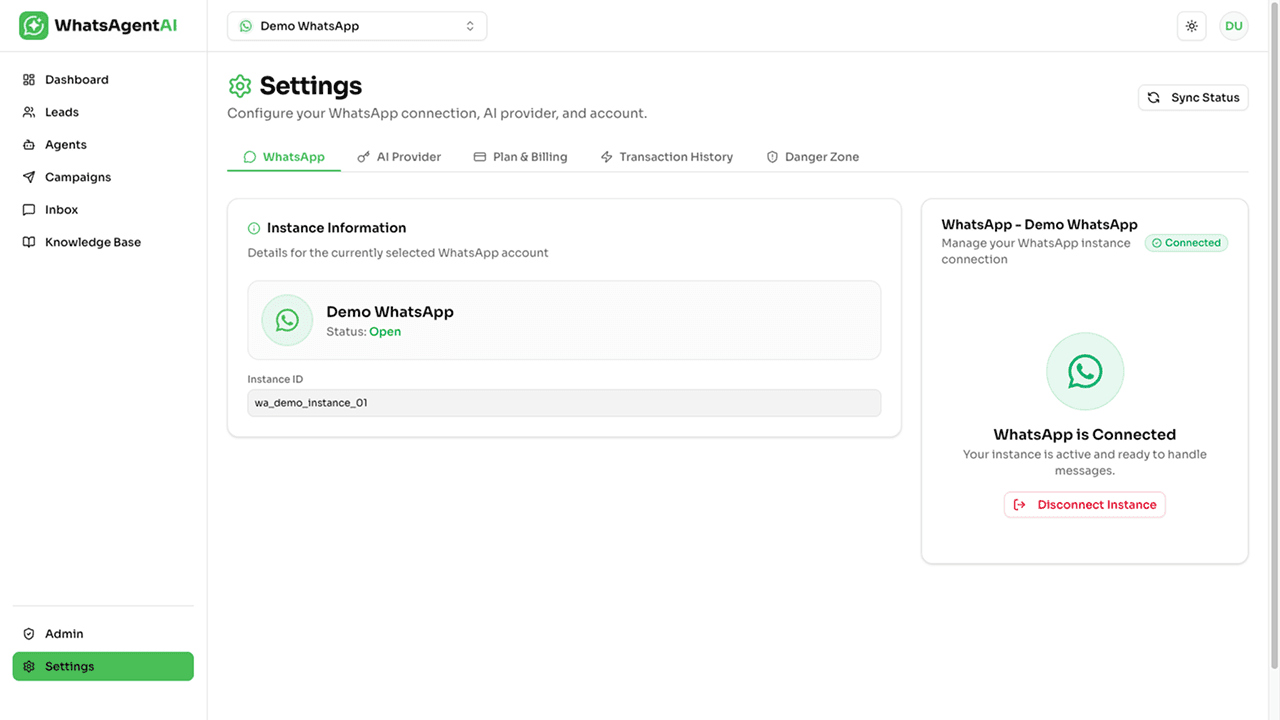Viewport: 1280px width, 720px height.
Task: Go to Leads page
Action: click(103, 112)
